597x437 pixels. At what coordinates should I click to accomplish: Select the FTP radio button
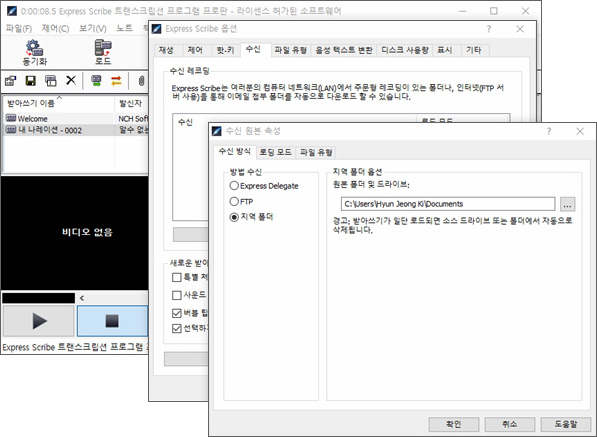pyautogui.click(x=234, y=201)
